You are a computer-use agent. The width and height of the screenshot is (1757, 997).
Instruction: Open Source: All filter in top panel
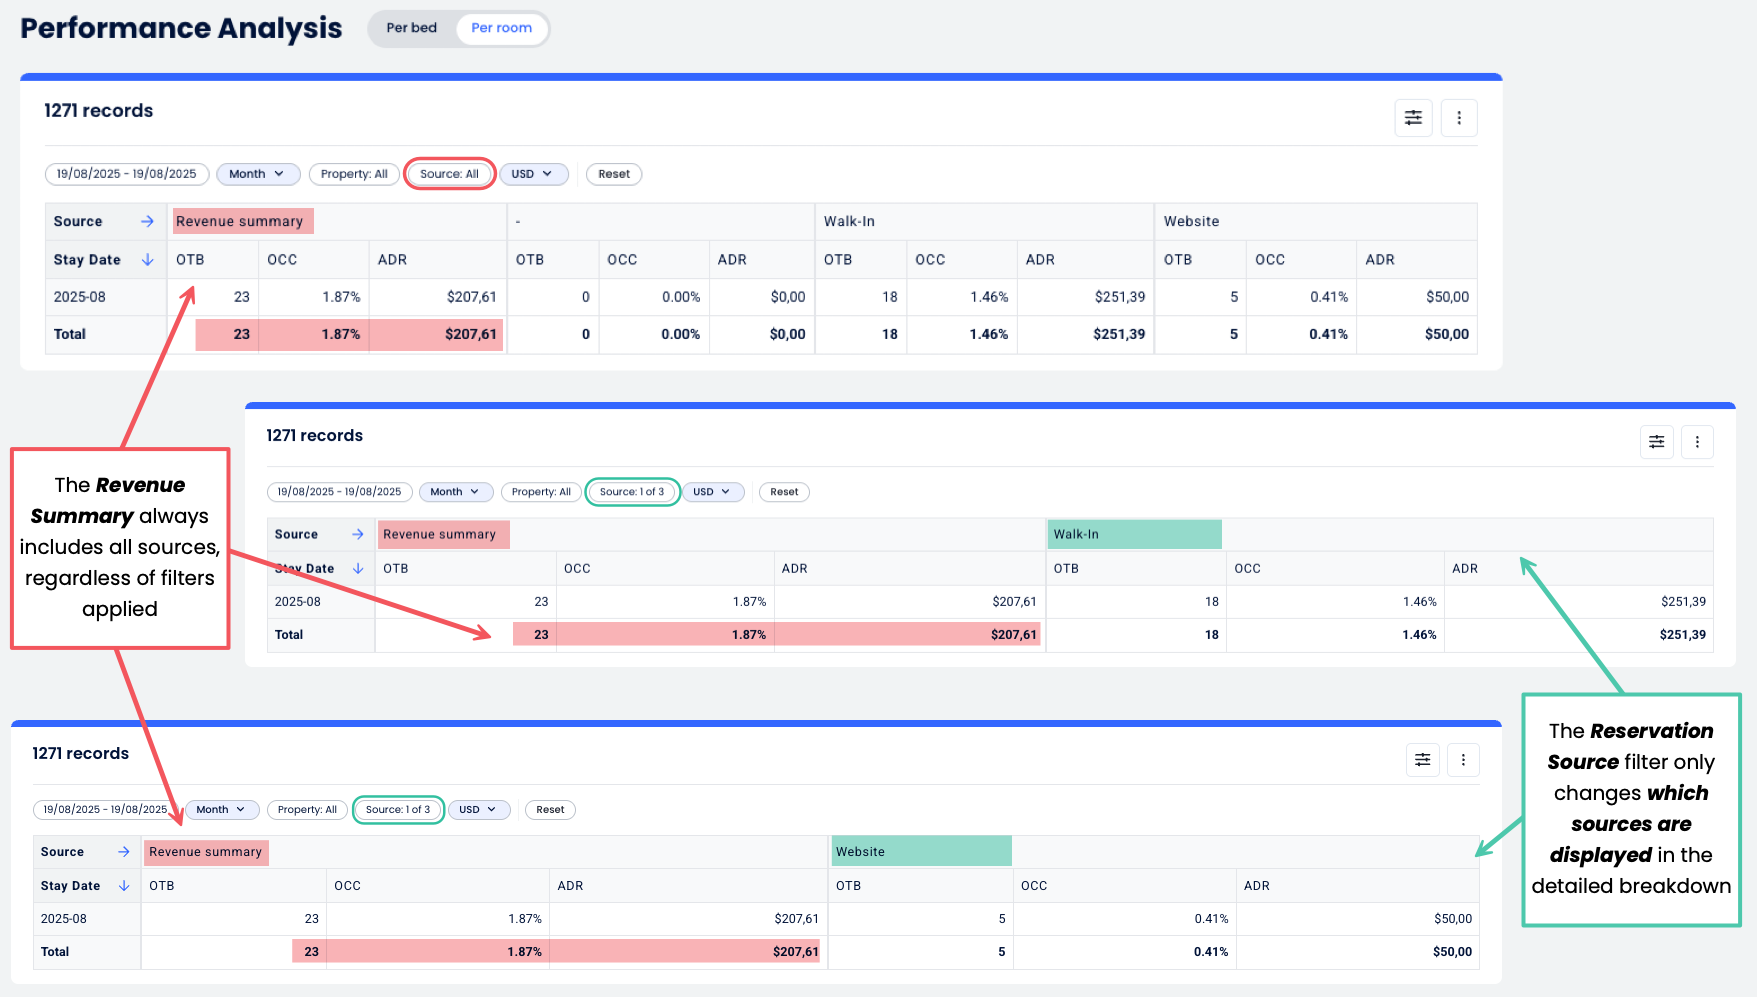[x=449, y=174]
